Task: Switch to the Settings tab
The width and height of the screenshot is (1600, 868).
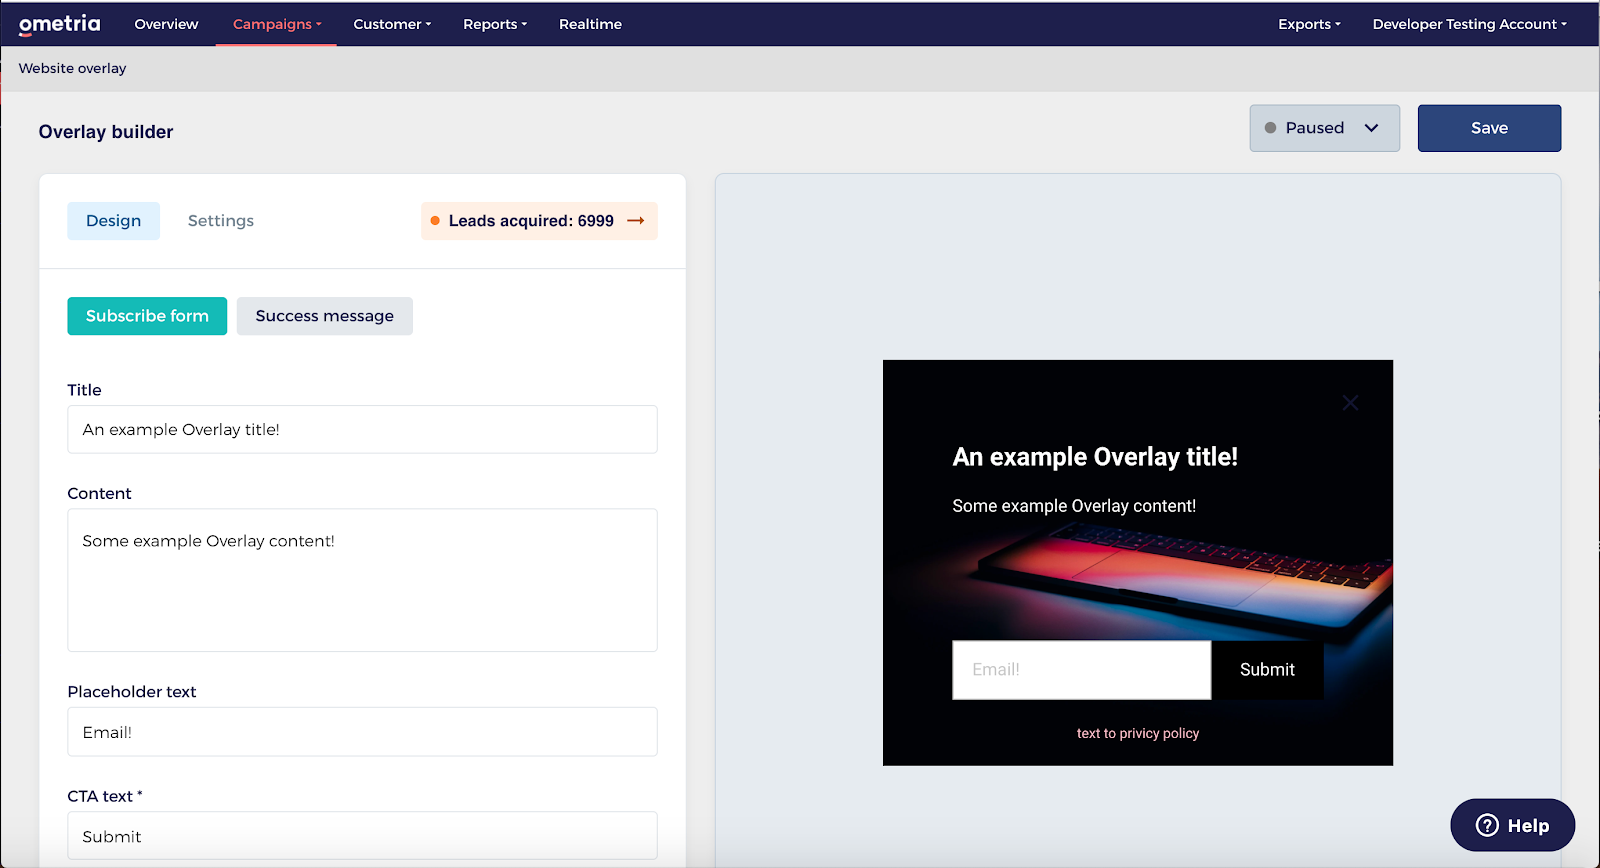Action: 221,221
